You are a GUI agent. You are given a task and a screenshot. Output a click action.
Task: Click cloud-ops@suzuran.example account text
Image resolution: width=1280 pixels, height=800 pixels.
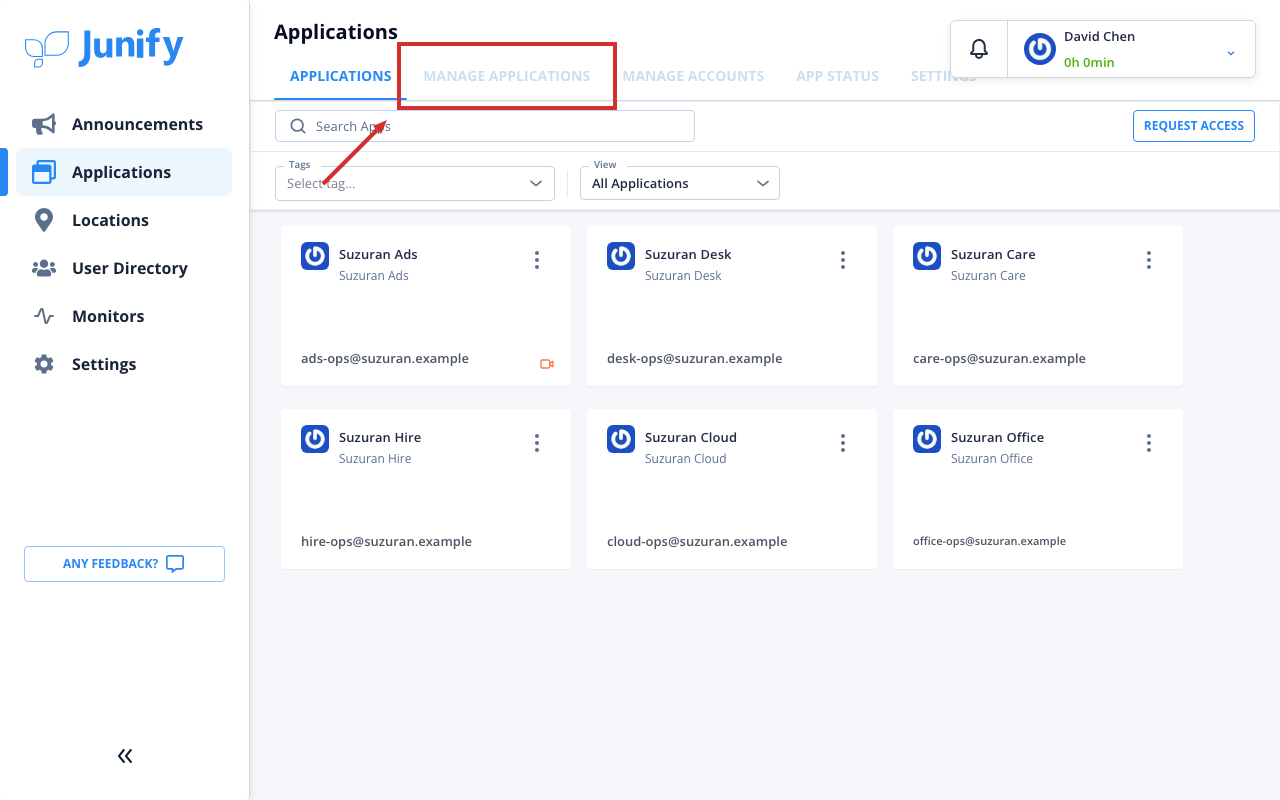coord(697,541)
